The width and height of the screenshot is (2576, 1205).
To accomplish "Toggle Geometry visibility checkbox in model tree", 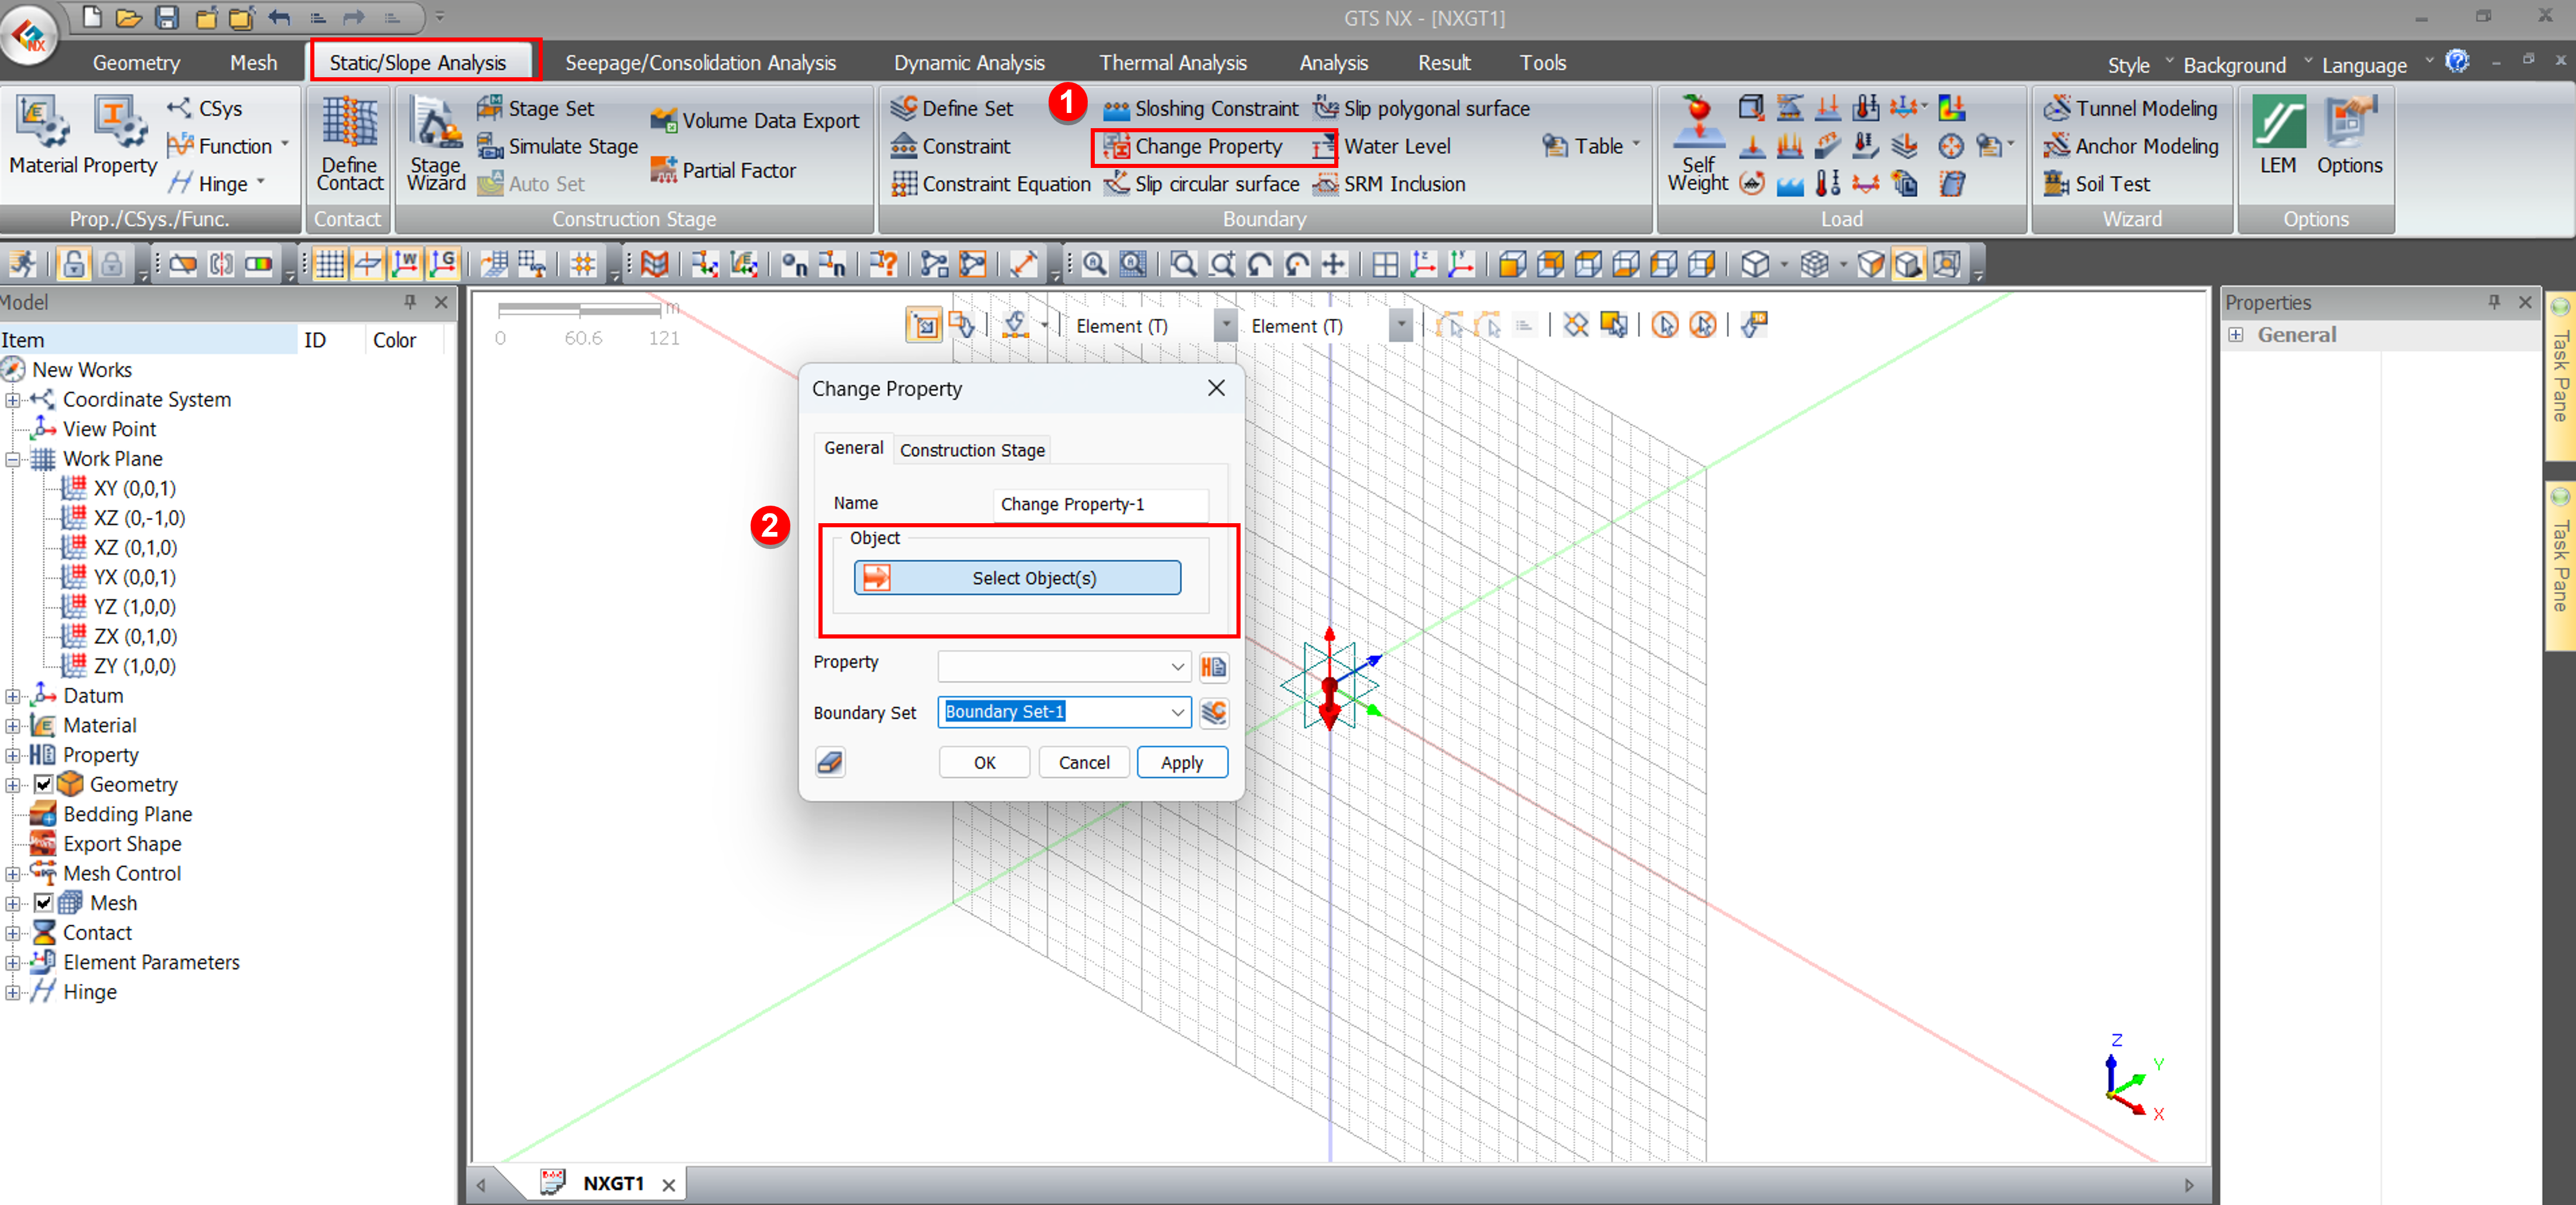I will (x=43, y=785).
